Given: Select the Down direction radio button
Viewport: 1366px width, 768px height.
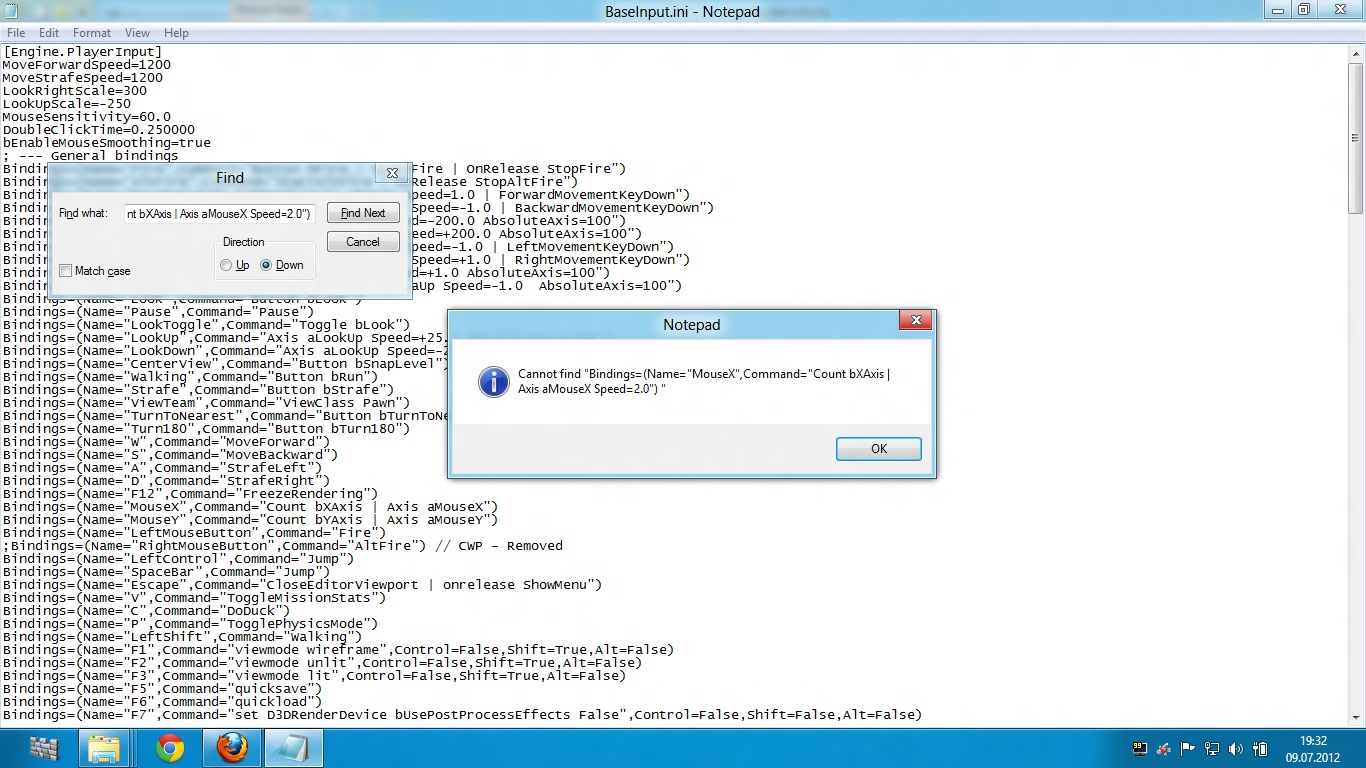Looking at the screenshot, I should coord(266,265).
